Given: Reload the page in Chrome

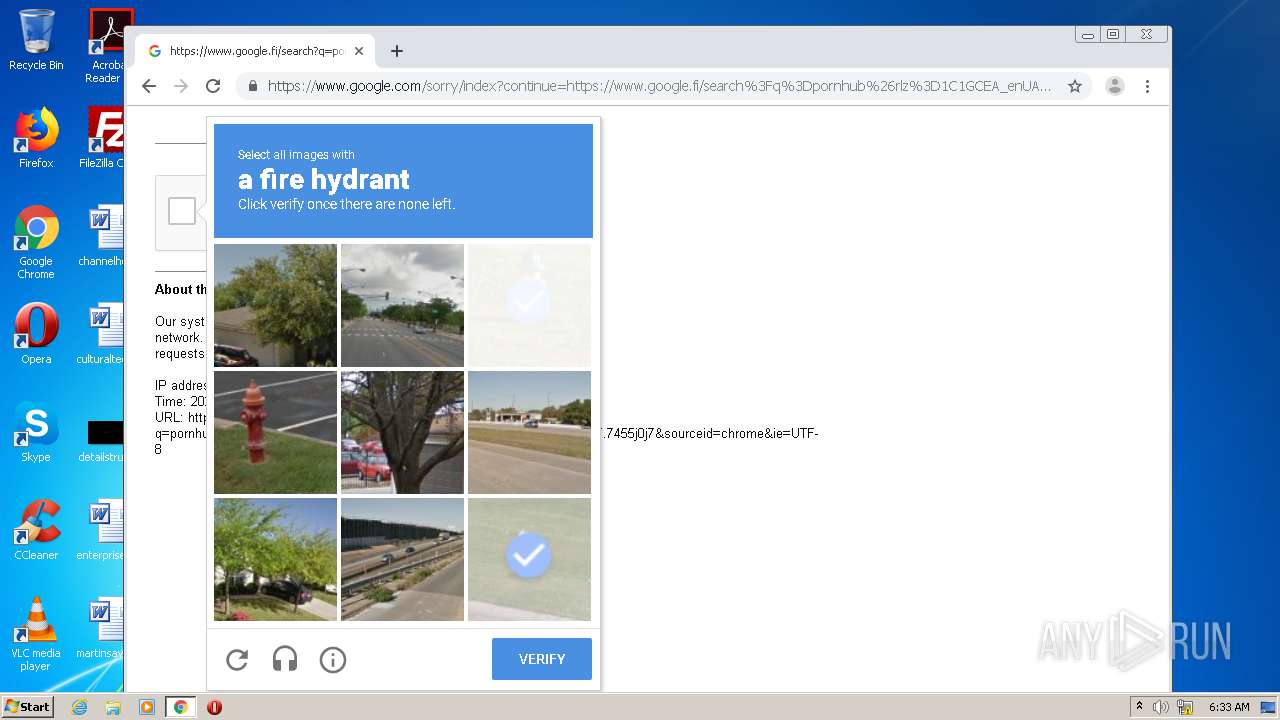Looking at the screenshot, I should coord(213,86).
